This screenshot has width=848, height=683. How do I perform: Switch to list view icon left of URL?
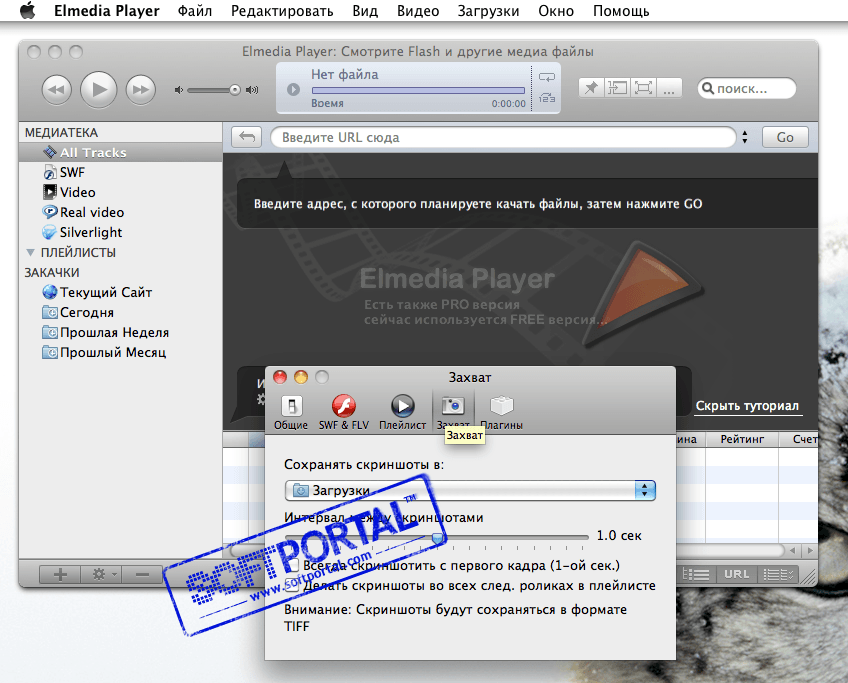coord(696,574)
